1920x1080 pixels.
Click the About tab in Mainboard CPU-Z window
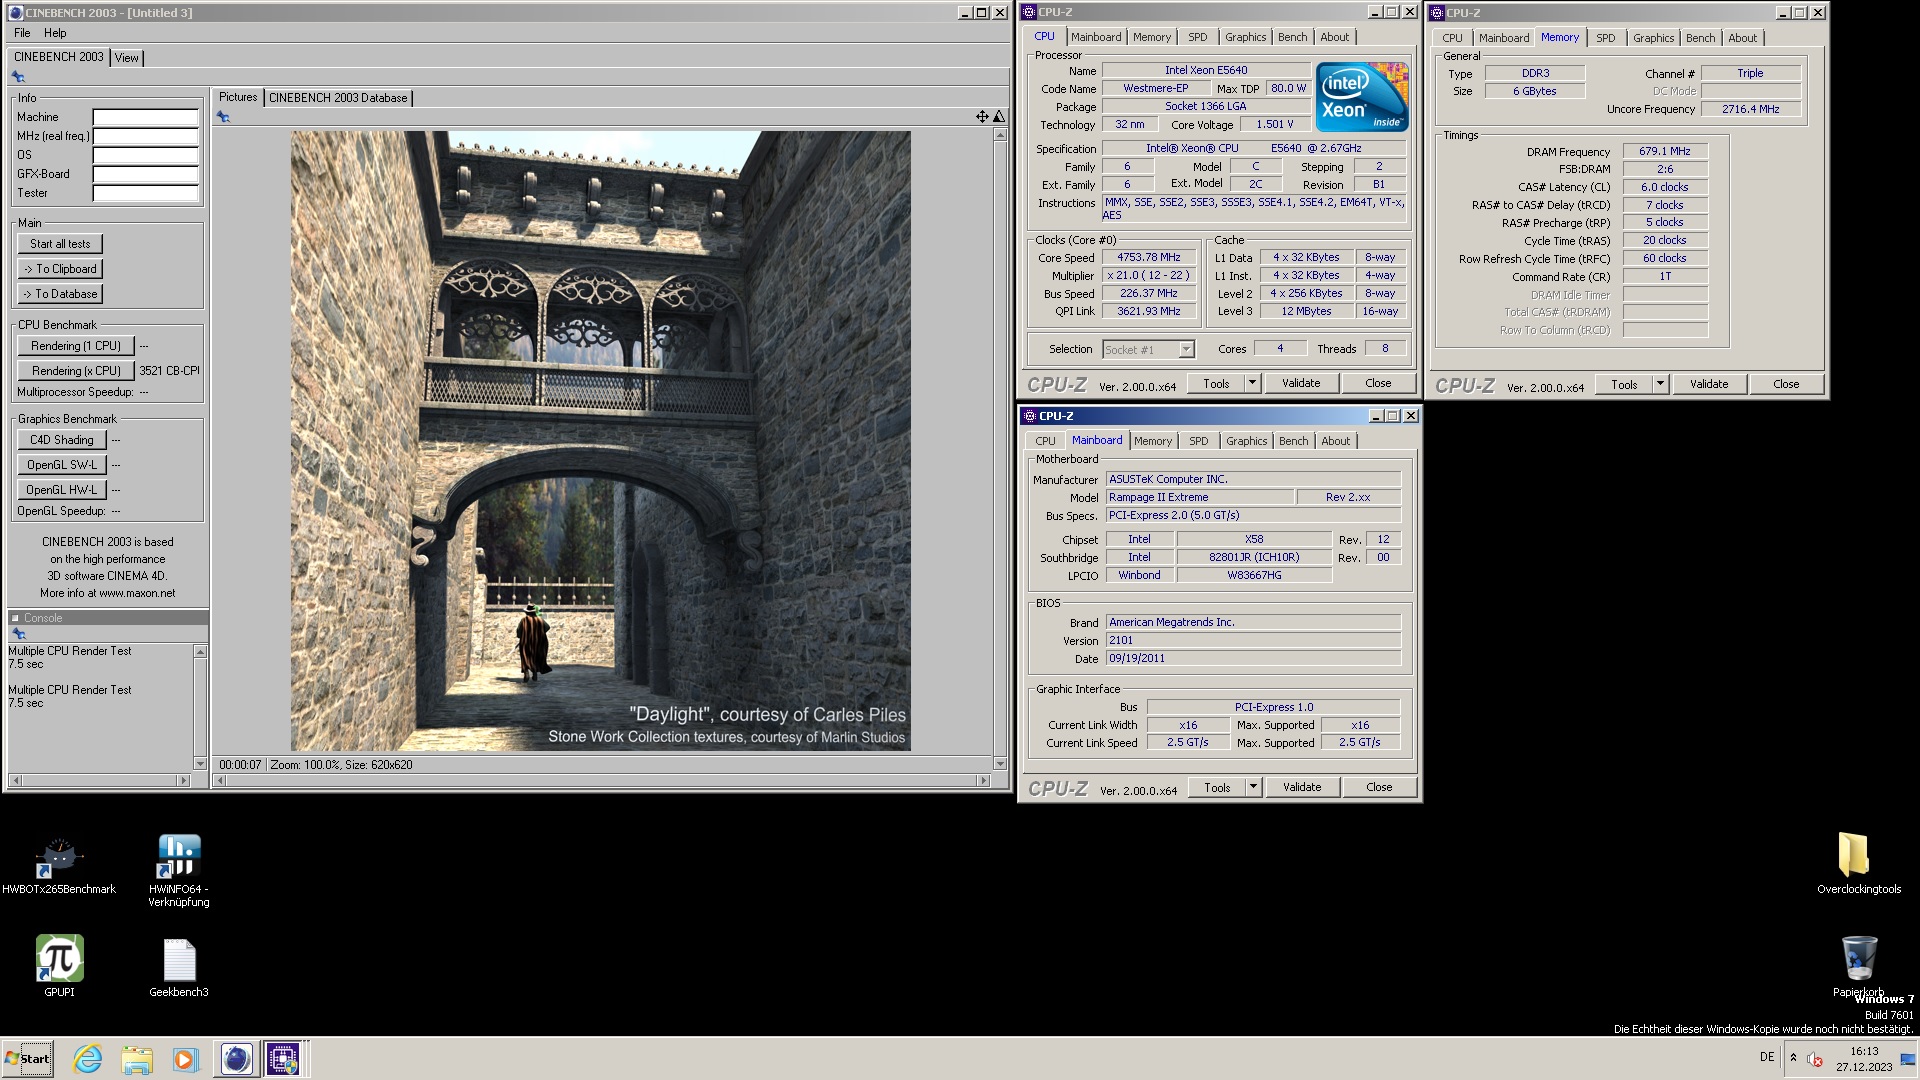(1335, 441)
